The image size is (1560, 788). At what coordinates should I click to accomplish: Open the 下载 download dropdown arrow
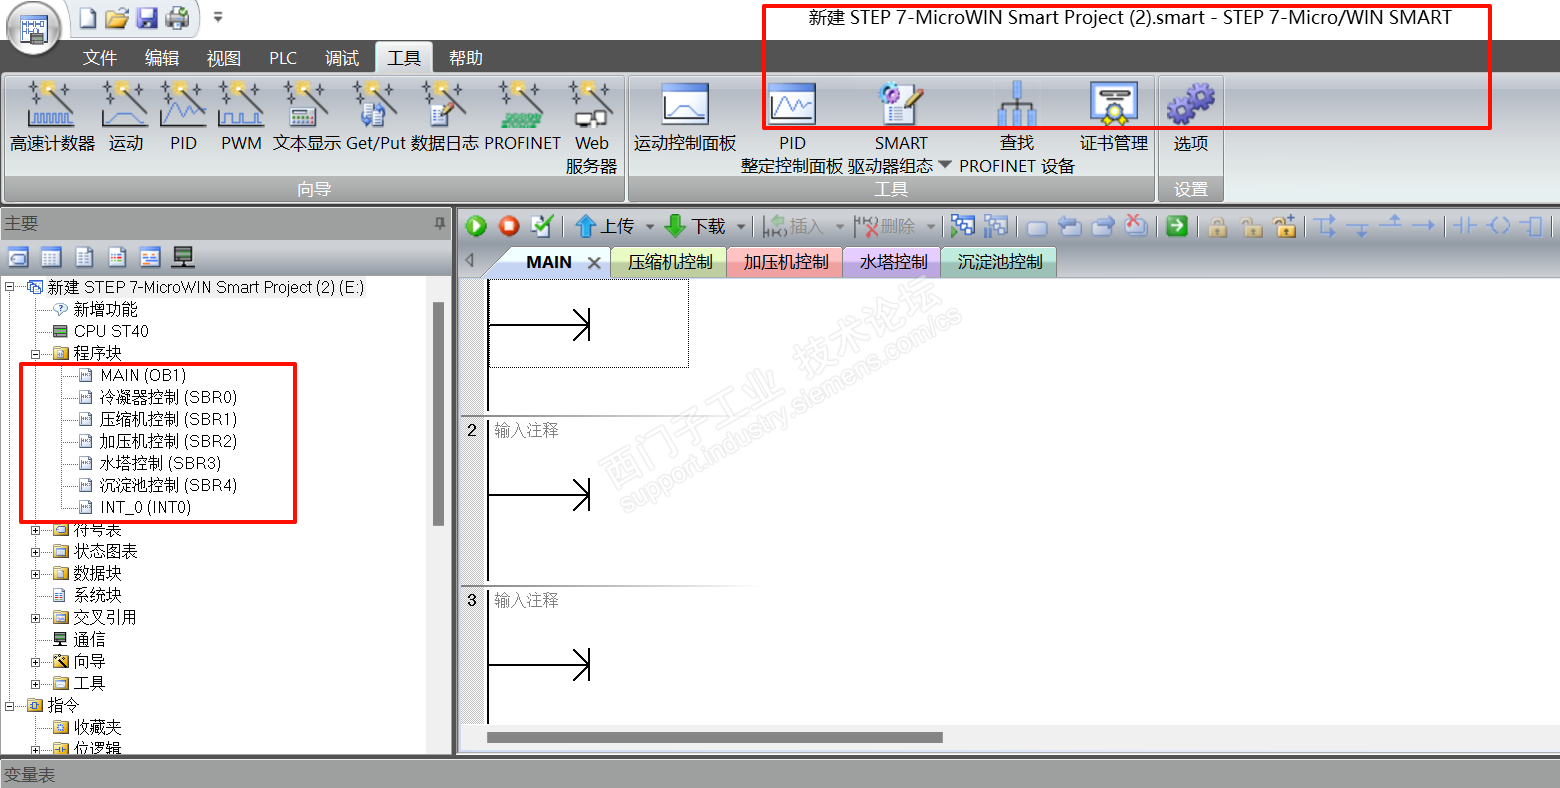click(x=741, y=227)
